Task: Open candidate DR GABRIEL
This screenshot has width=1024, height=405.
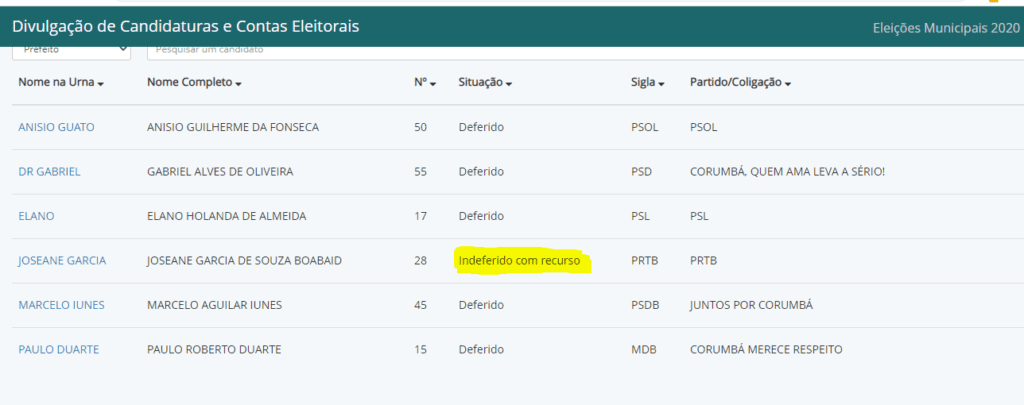Action: pos(50,172)
